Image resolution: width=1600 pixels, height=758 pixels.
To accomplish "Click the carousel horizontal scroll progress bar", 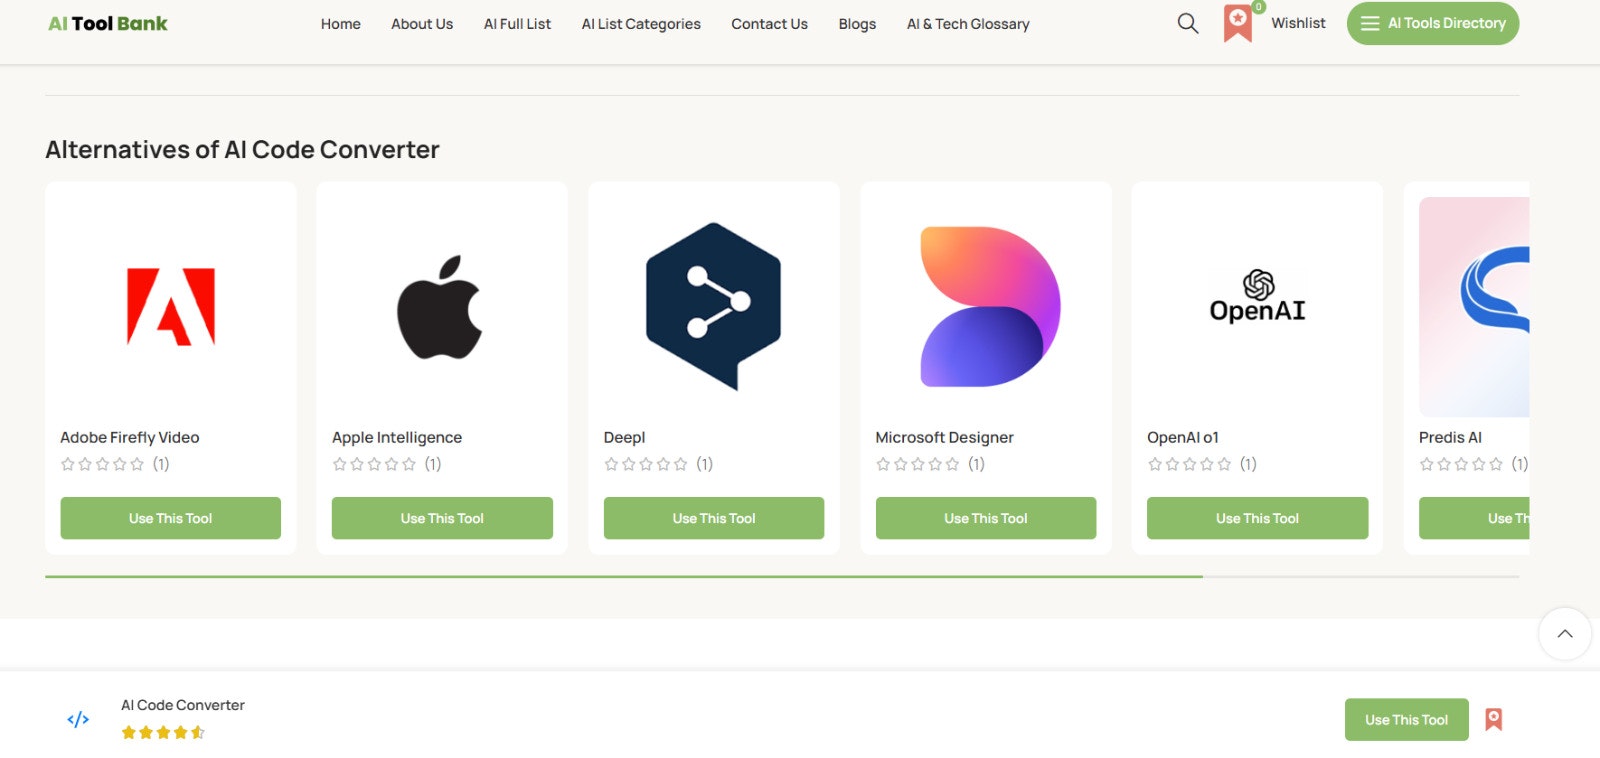I will [x=782, y=576].
